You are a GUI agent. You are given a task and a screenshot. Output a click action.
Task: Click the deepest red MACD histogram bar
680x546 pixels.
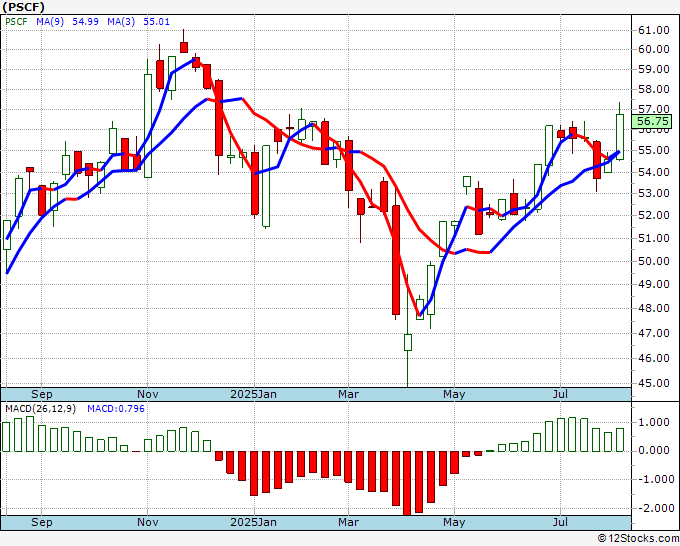point(407,484)
